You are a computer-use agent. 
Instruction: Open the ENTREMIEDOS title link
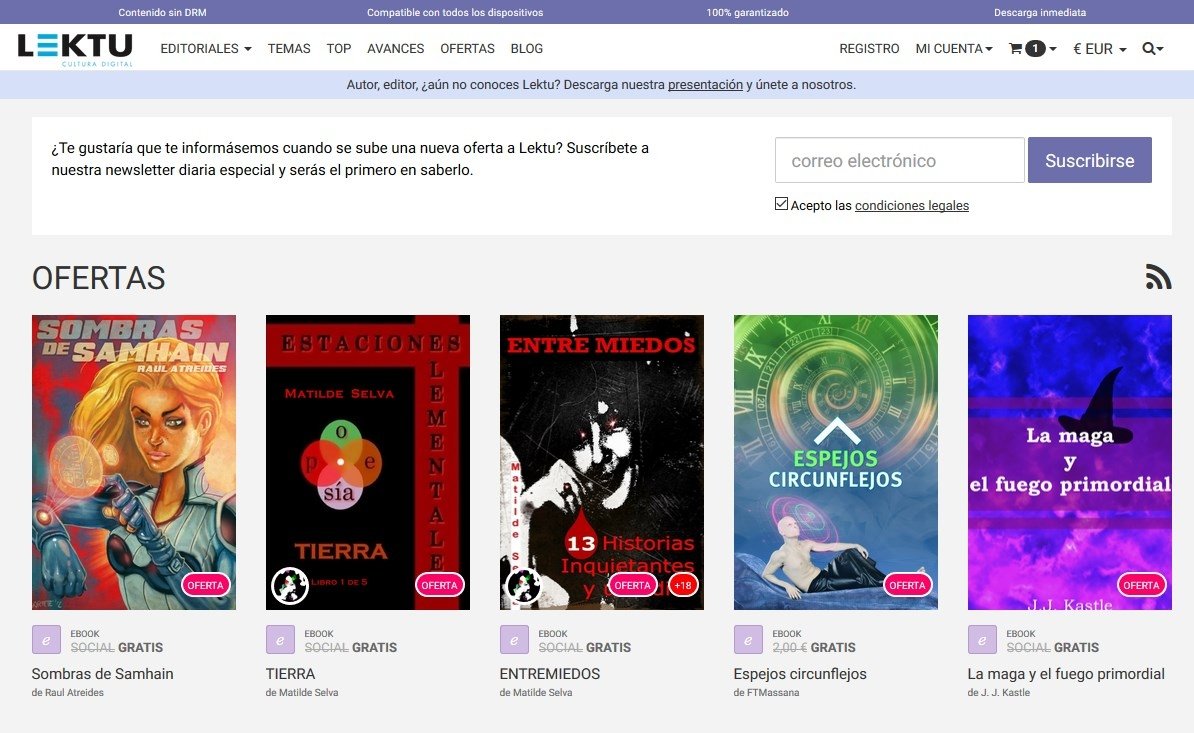(550, 674)
